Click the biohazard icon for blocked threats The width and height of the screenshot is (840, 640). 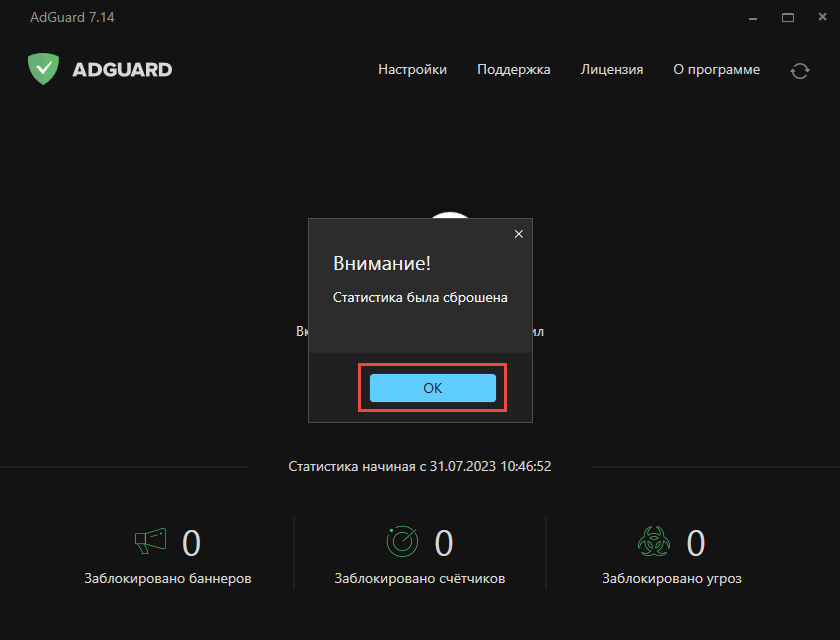(x=653, y=540)
